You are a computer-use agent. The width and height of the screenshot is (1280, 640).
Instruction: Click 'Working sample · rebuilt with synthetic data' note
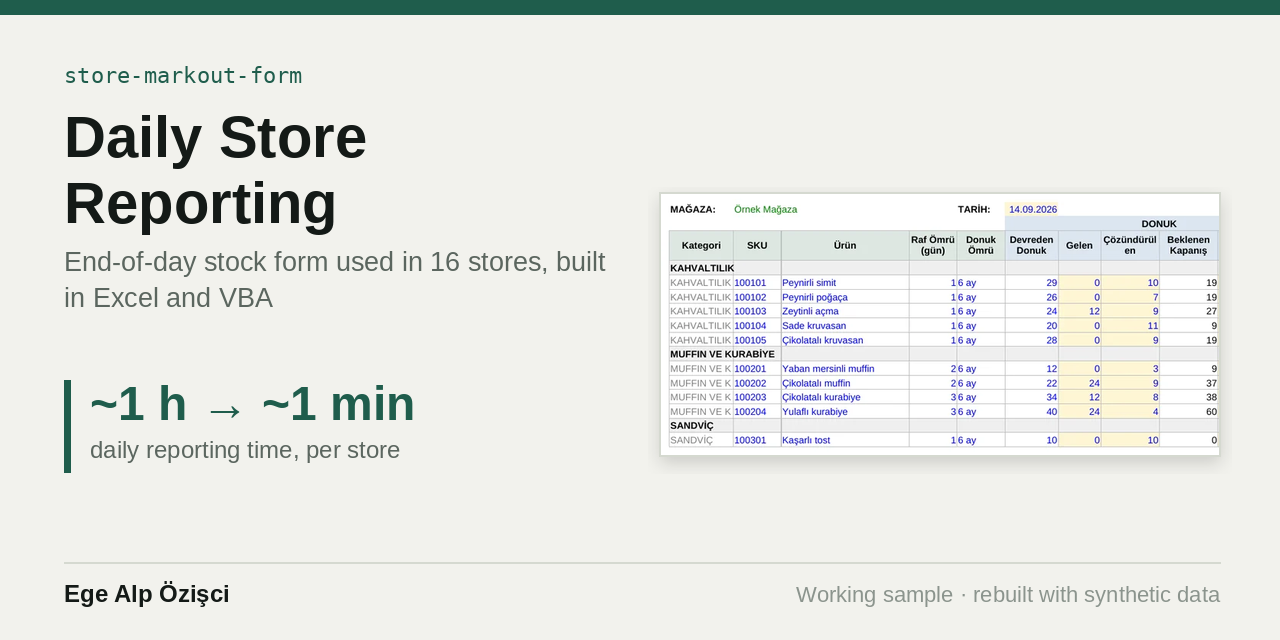click(1008, 595)
